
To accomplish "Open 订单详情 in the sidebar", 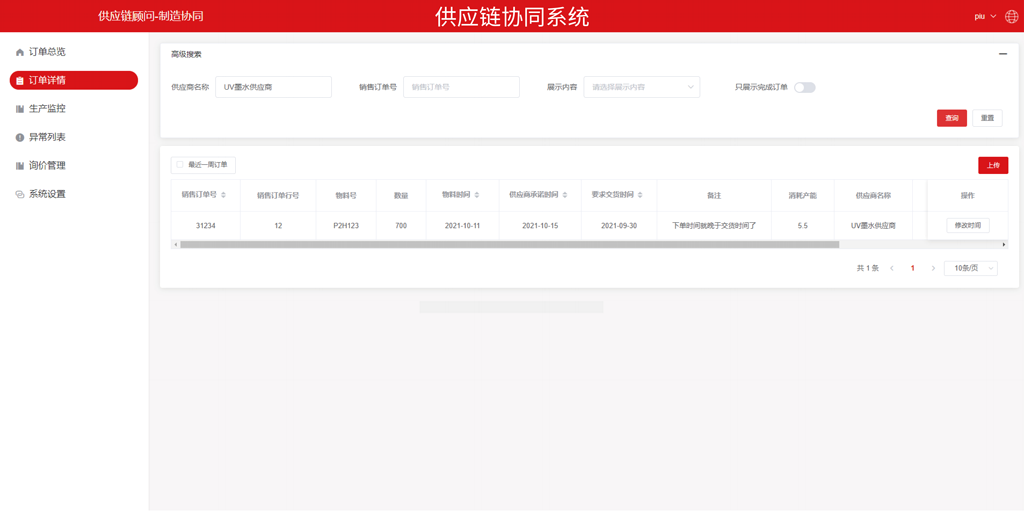I will (x=73, y=80).
